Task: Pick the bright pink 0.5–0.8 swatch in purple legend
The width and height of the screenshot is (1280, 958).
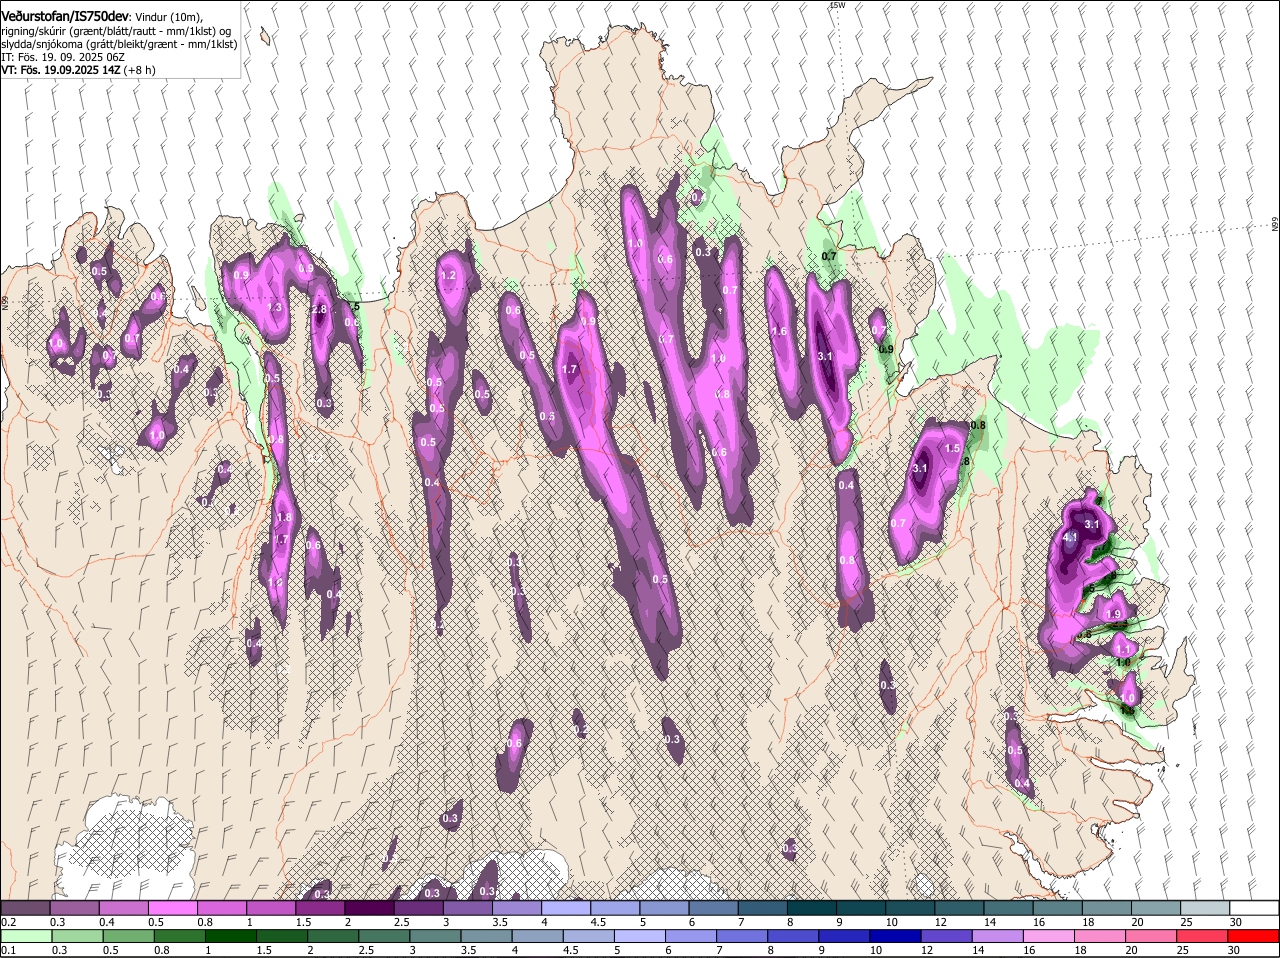Action: coord(173,908)
